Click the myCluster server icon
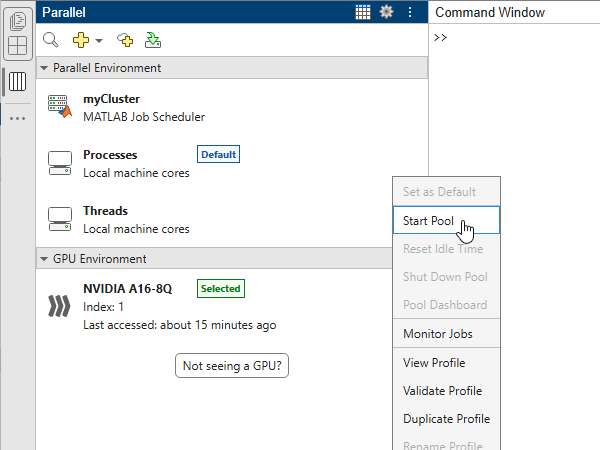 60,106
